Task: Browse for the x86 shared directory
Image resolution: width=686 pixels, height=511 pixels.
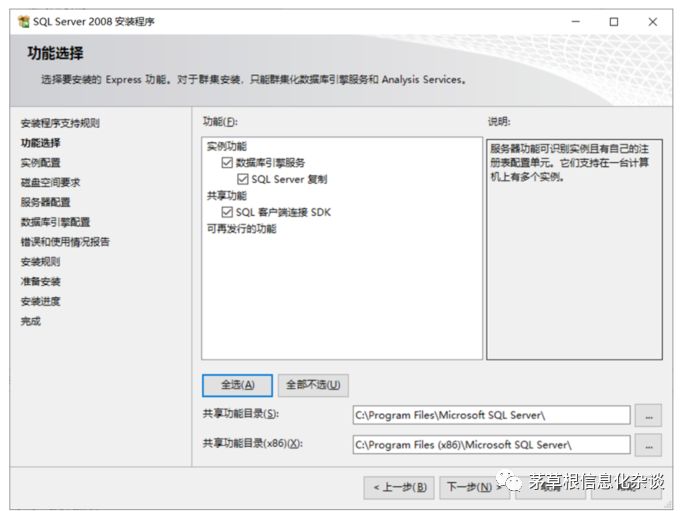Action: tap(649, 445)
